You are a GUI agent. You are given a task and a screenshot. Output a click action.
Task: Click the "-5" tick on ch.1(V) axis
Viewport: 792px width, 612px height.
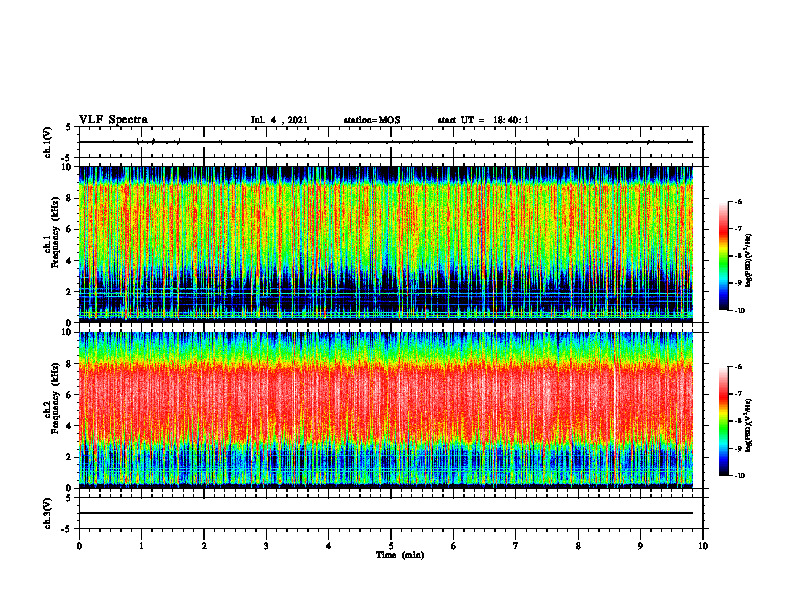click(68, 158)
